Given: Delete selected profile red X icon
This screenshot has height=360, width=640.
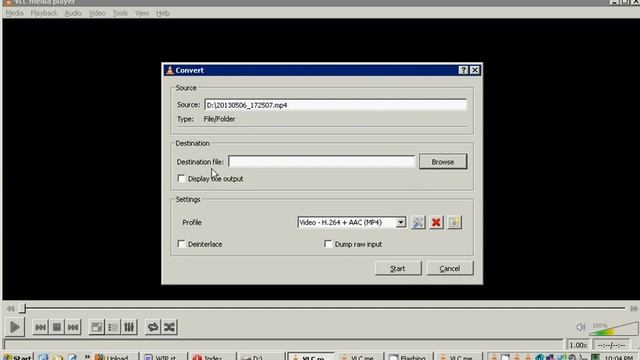Looking at the screenshot, I should pos(436,222).
